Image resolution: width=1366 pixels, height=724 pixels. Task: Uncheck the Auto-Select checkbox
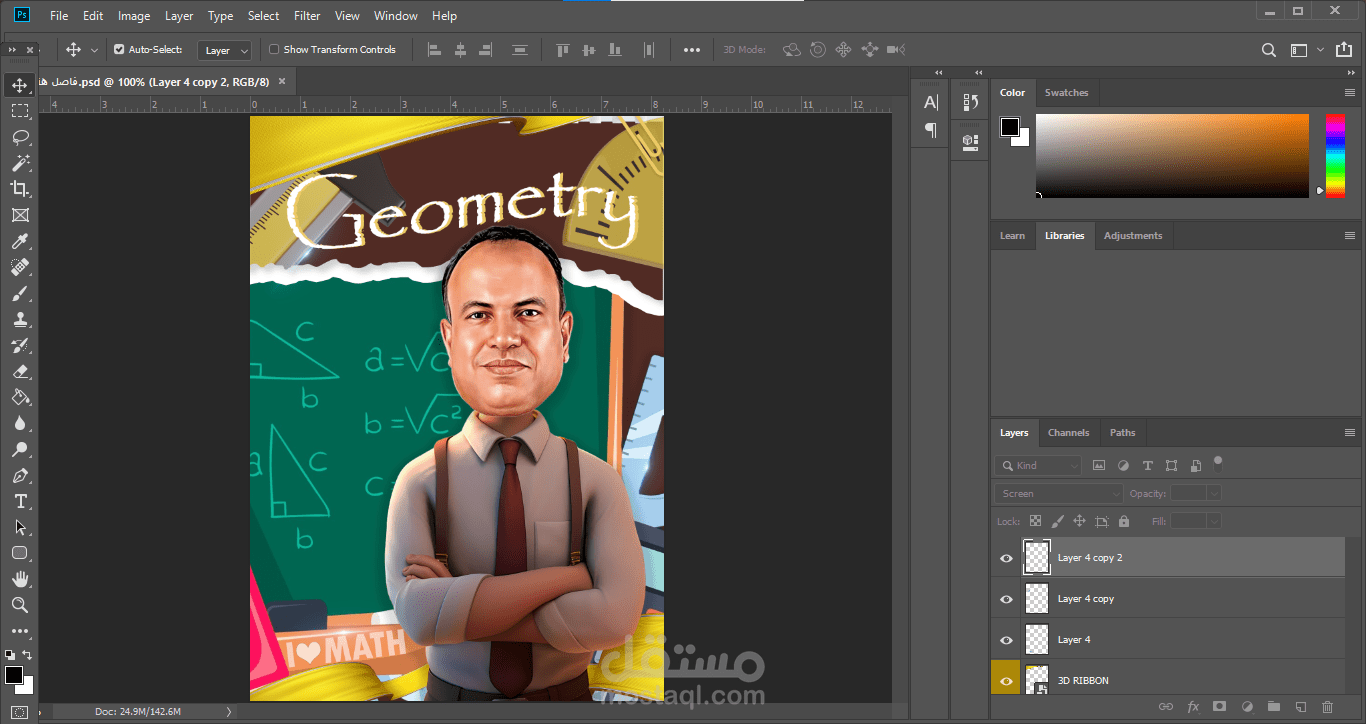119,49
